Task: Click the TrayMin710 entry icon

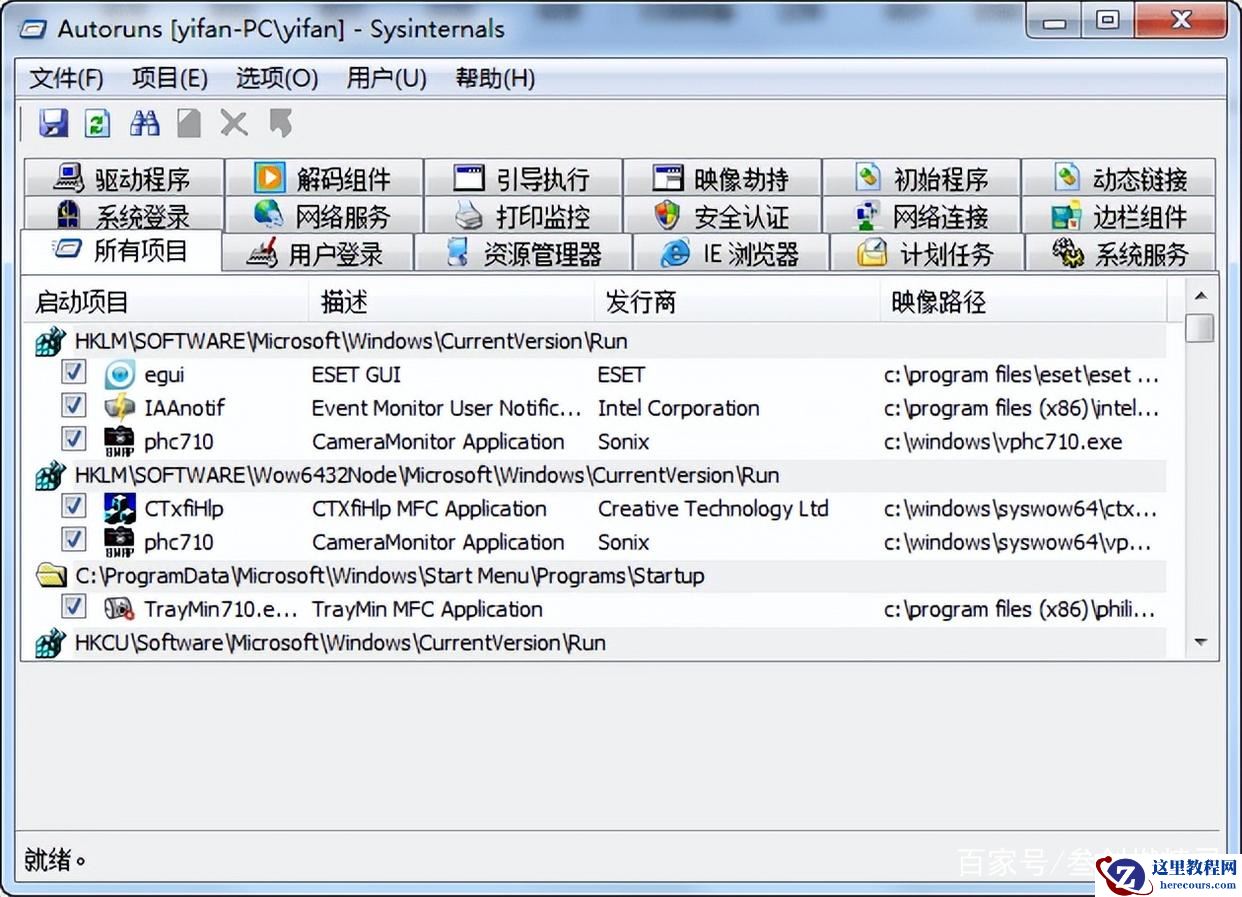Action: [119, 609]
